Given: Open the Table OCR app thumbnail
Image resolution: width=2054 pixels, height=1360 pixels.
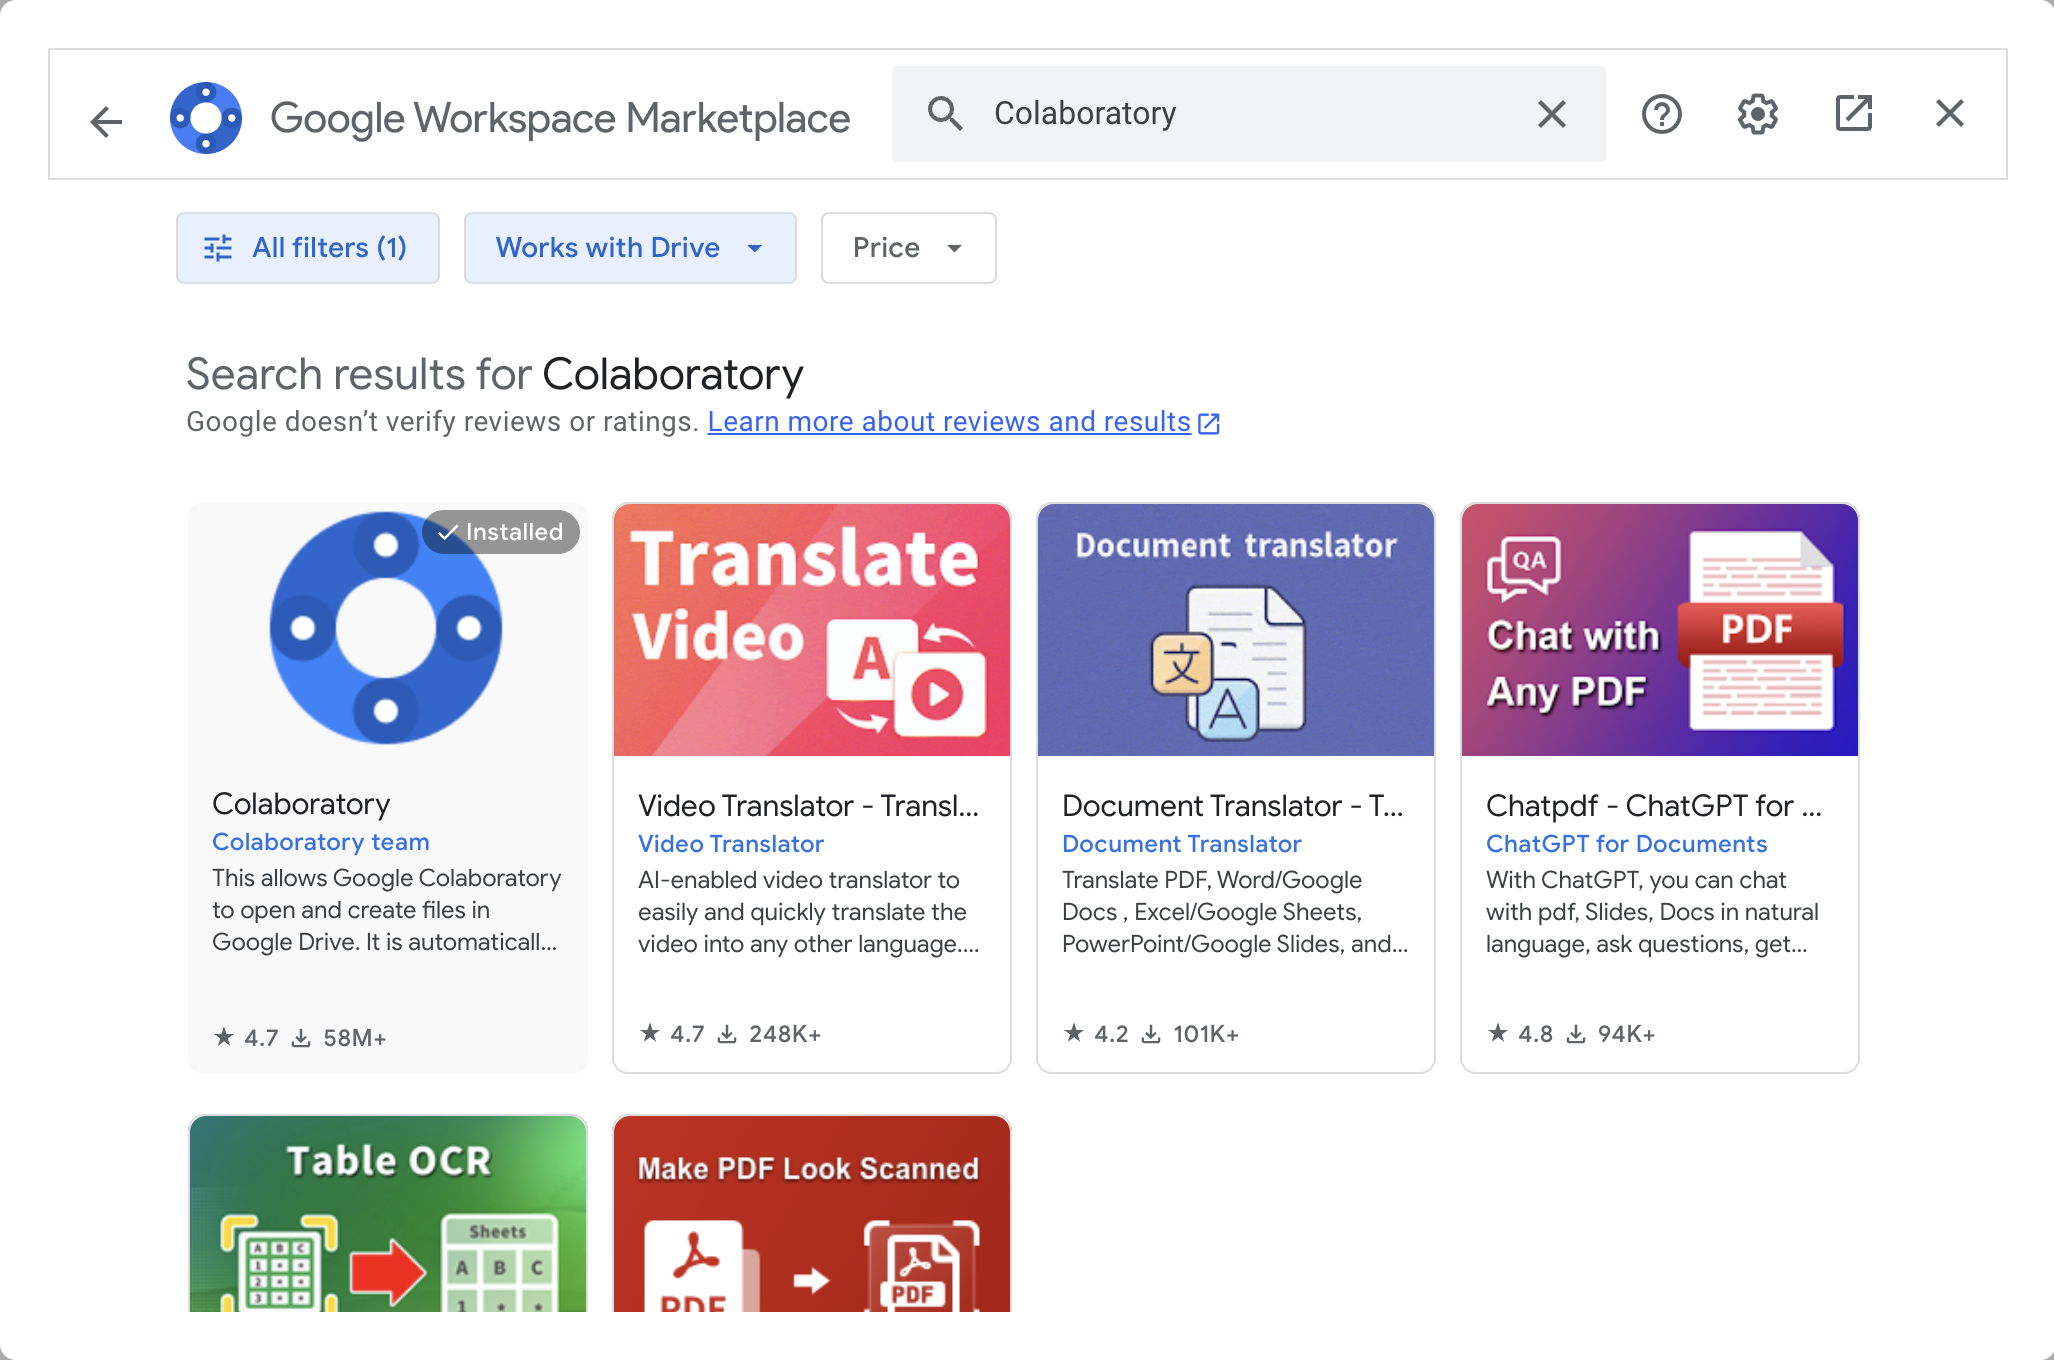Looking at the screenshot, I should coord(388,1213).
